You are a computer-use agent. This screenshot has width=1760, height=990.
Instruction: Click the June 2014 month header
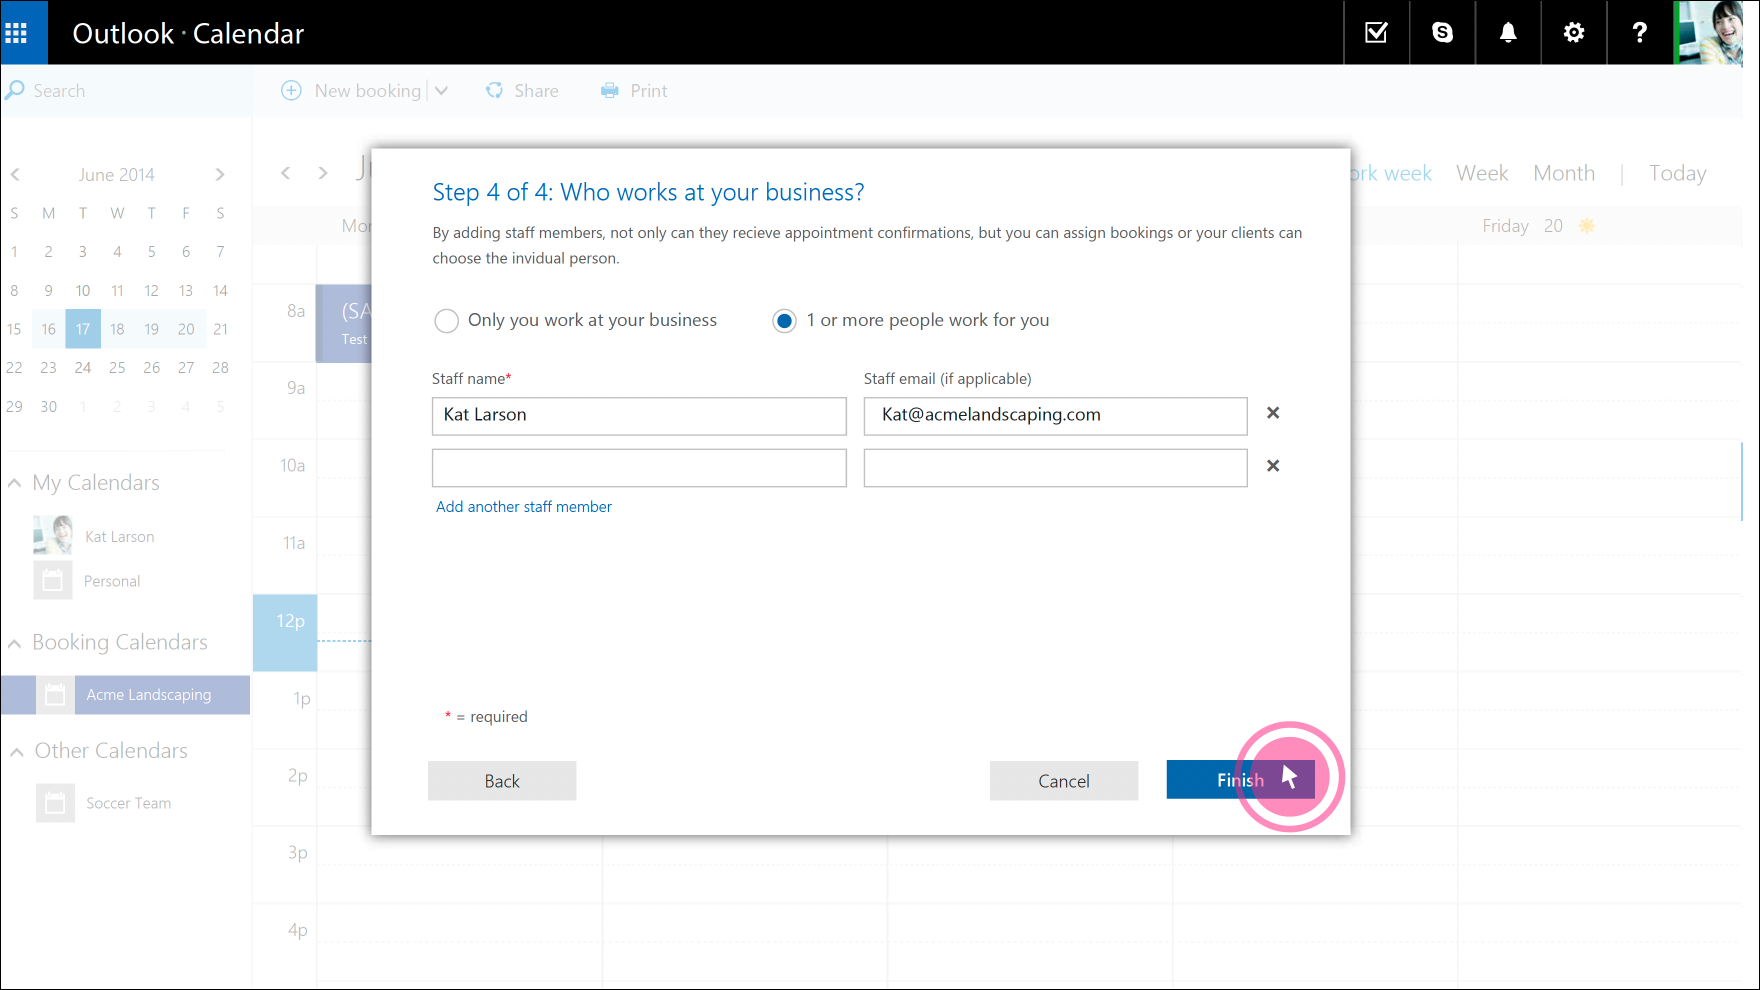[x=117, y=175]
